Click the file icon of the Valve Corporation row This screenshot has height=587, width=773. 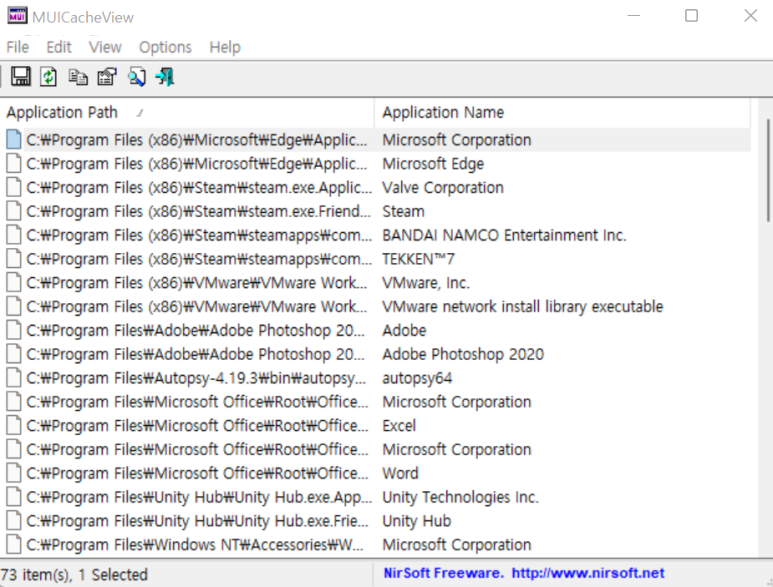(14, 187)
